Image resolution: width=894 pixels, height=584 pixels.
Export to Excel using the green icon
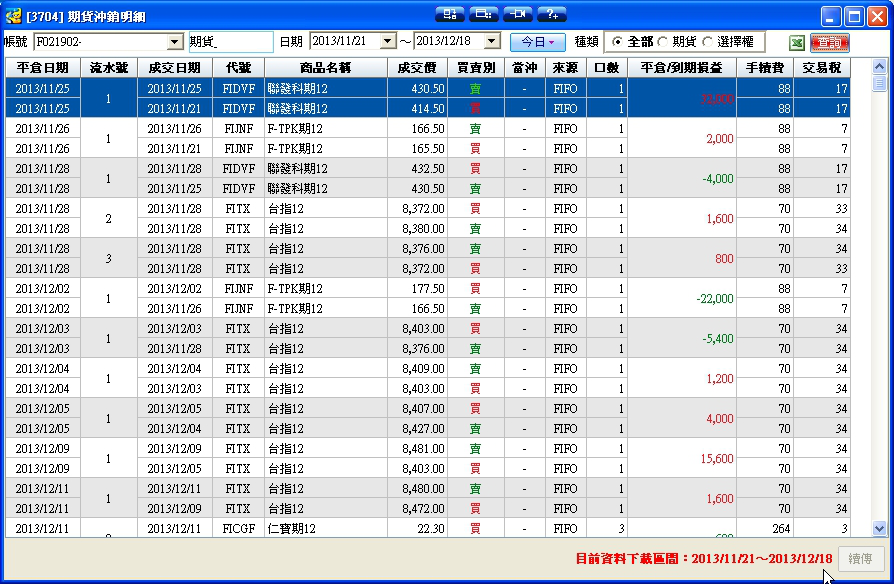coord(797,43)
